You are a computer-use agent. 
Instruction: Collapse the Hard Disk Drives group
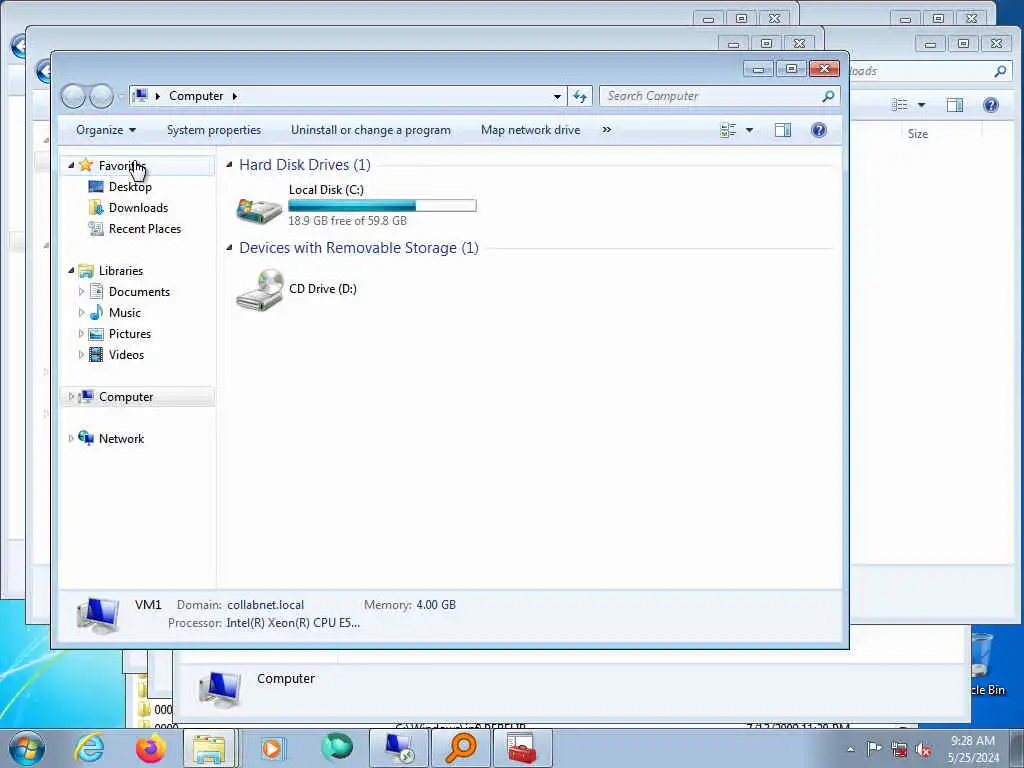tap(229, 165)
